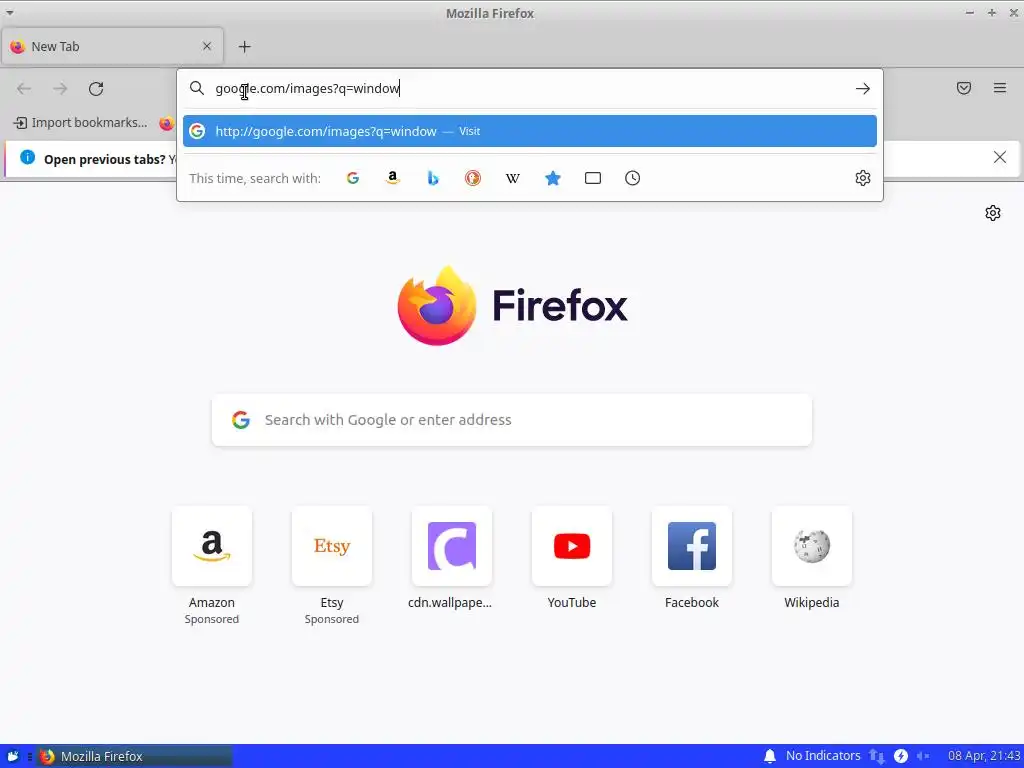Reload the current page
This screenshot has height=768, width=1024.
tap(96, 89)
